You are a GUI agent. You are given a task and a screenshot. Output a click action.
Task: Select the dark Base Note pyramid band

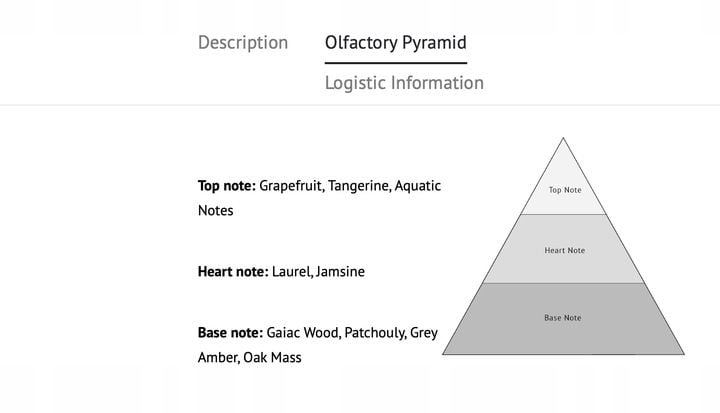562,318
